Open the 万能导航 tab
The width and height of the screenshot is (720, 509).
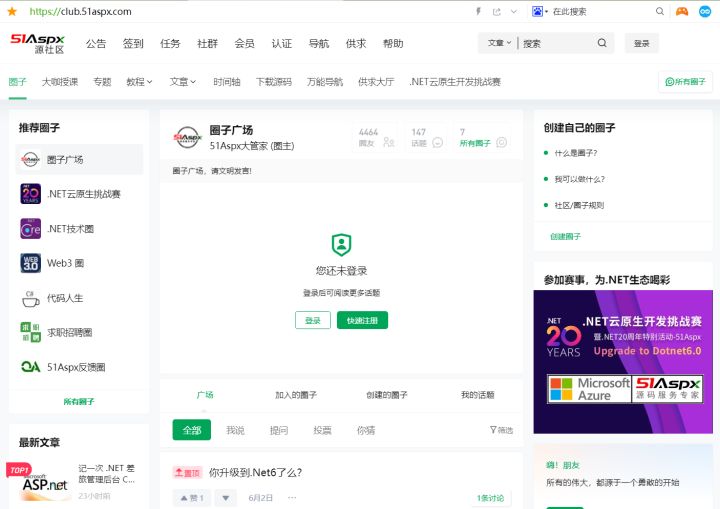click(325, 82)
